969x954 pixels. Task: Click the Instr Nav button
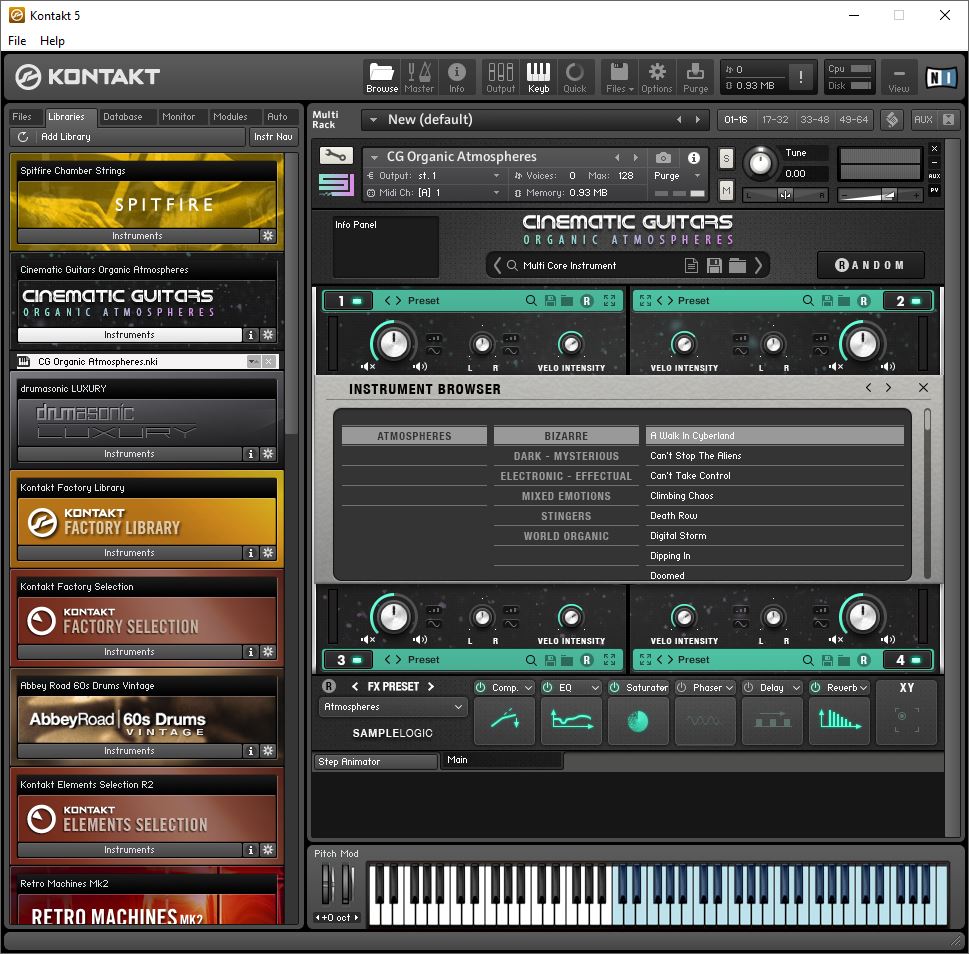click(273, 137)
